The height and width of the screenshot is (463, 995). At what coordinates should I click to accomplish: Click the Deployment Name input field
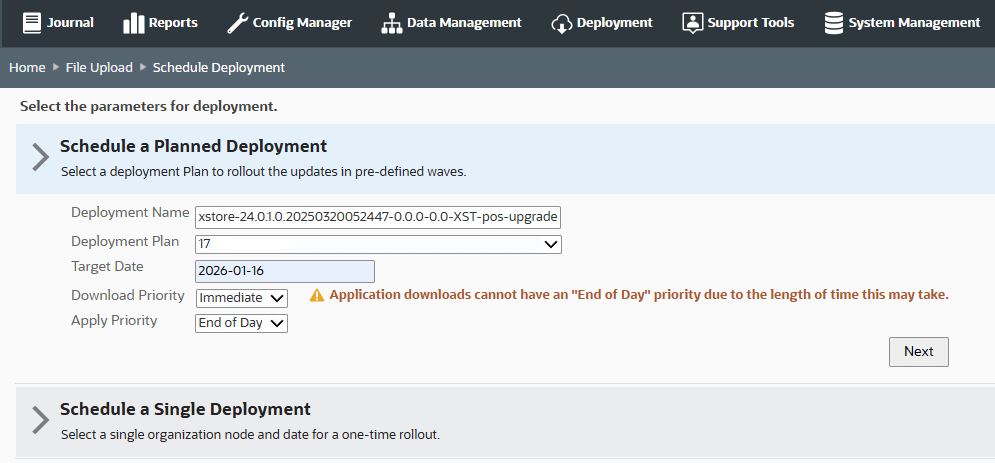(x=378, y=217)
